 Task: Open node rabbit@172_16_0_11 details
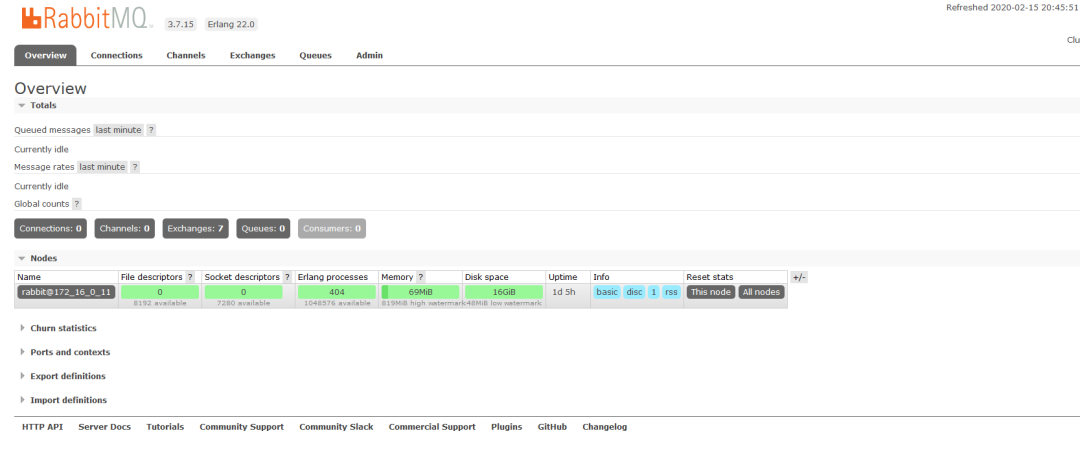[x=66, y=292]
